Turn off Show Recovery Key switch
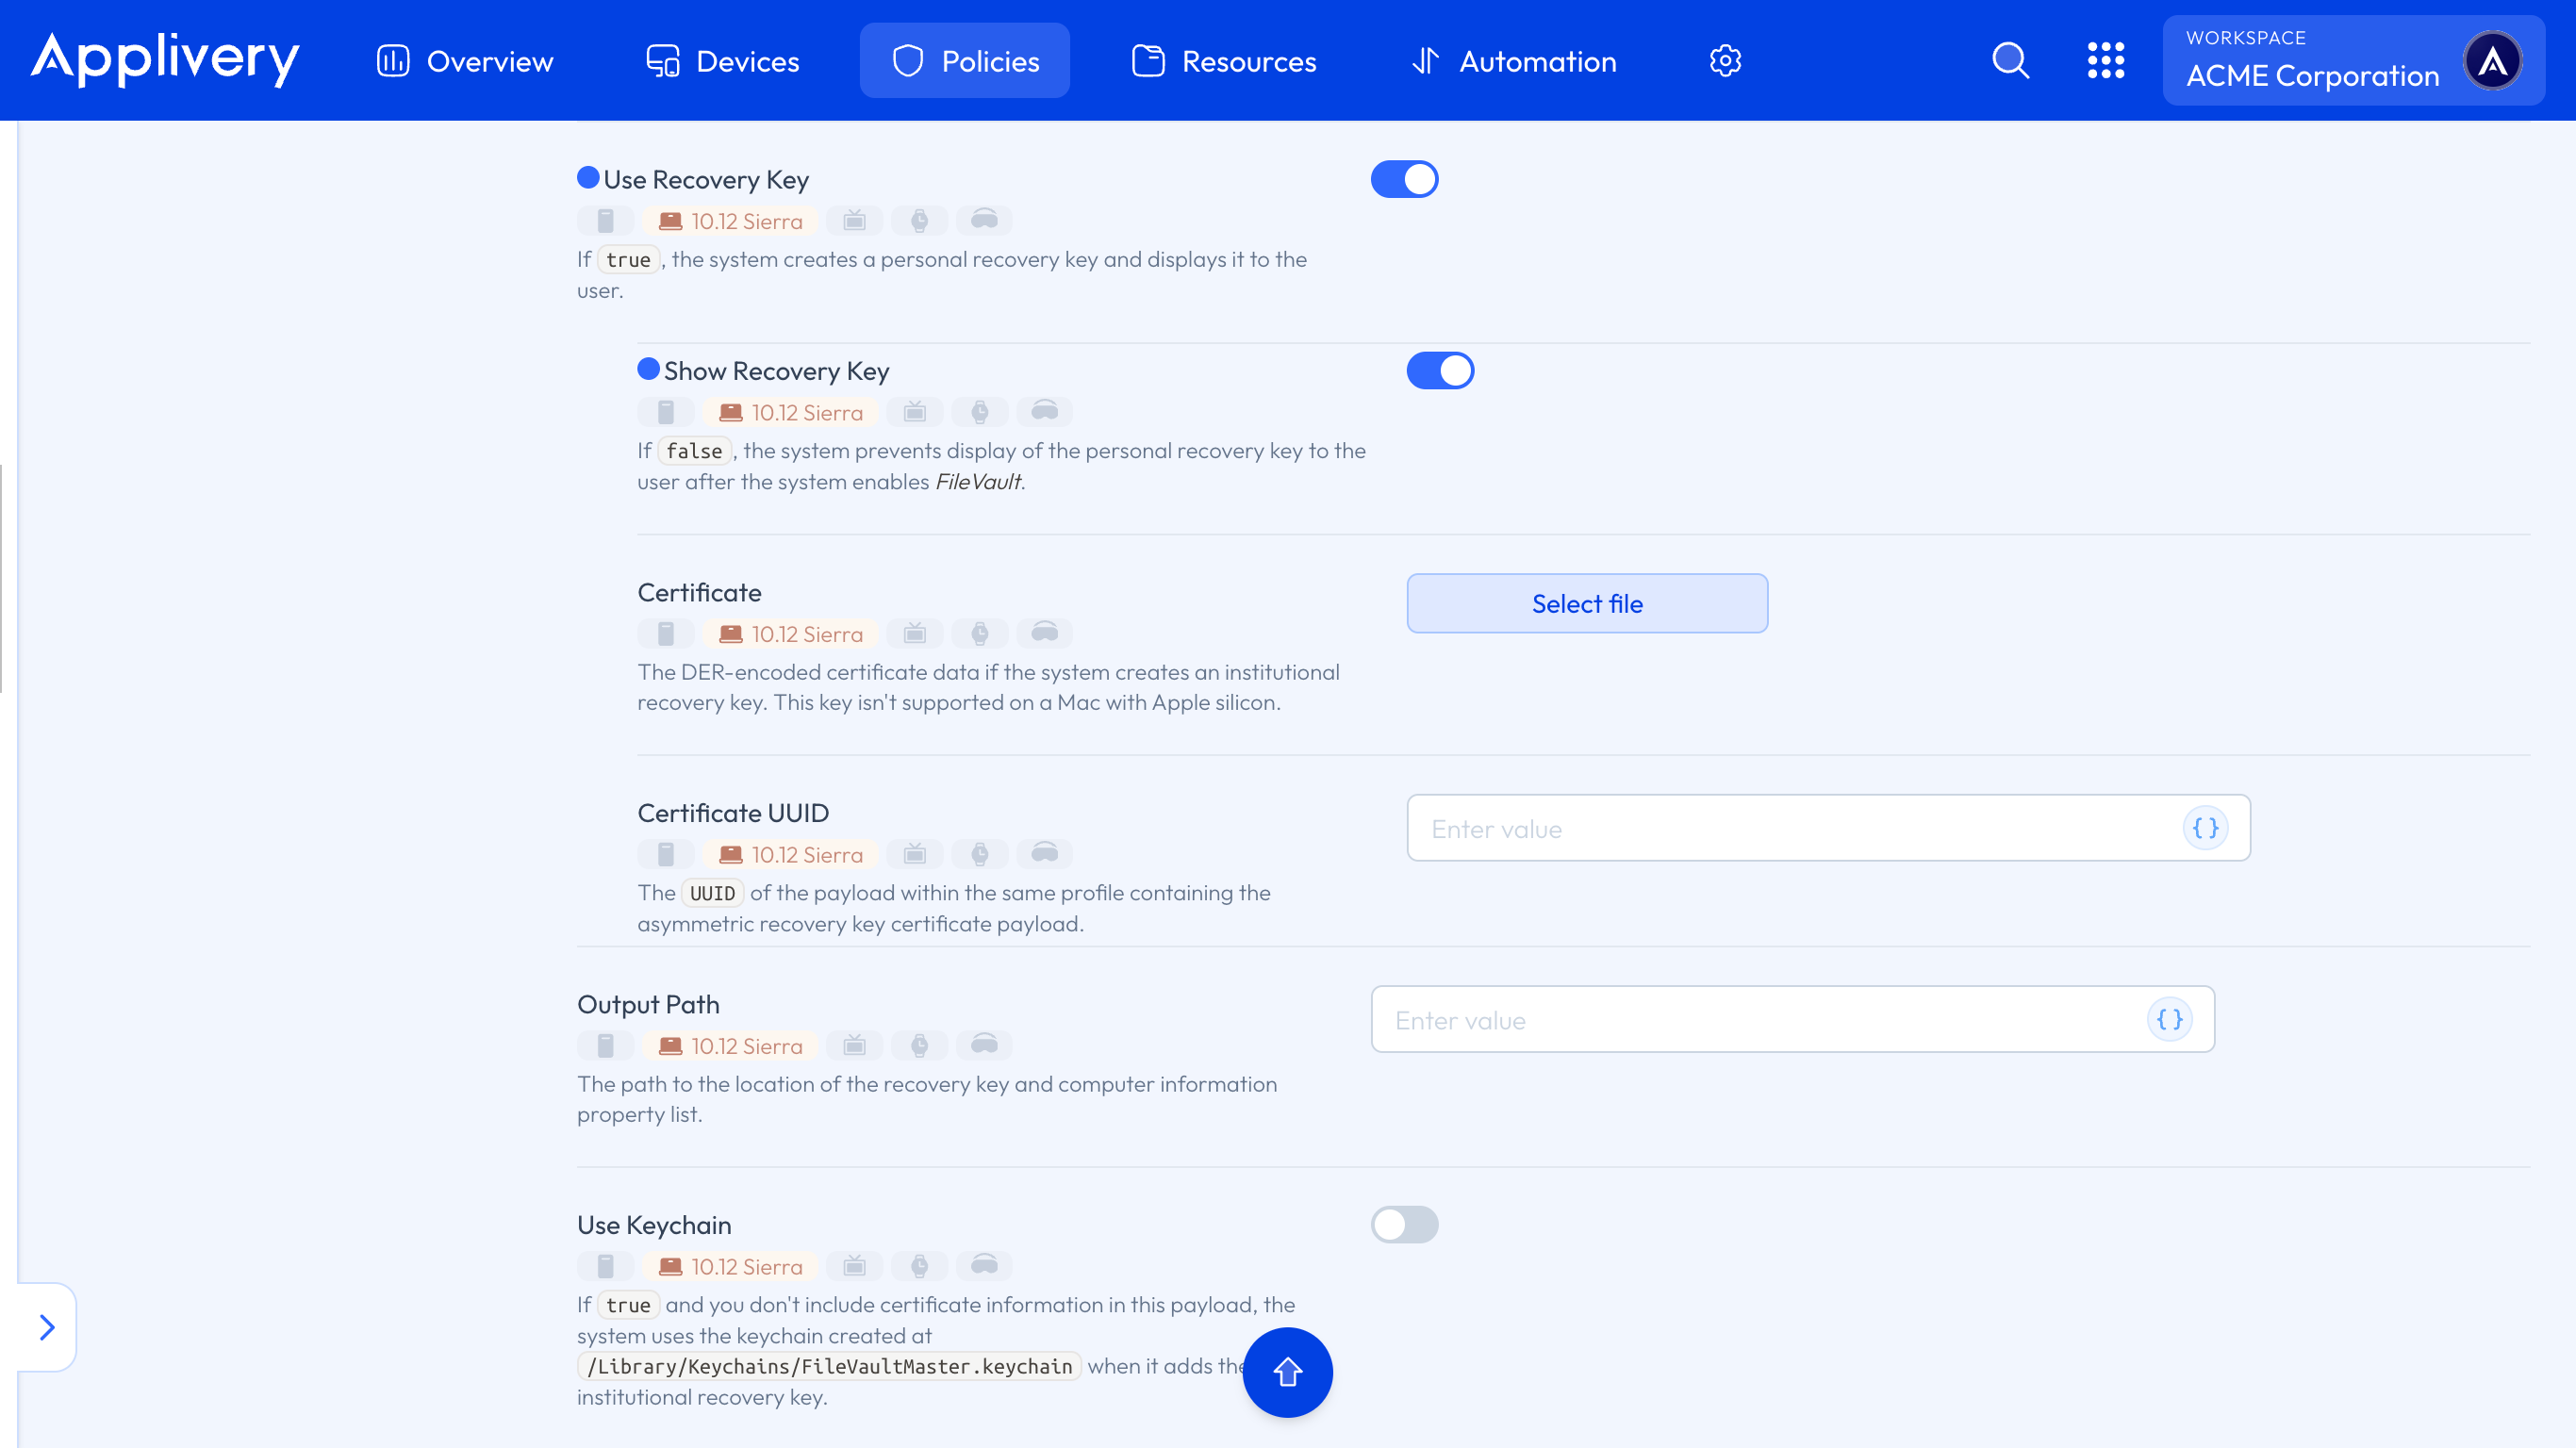 click(1440, 371)
